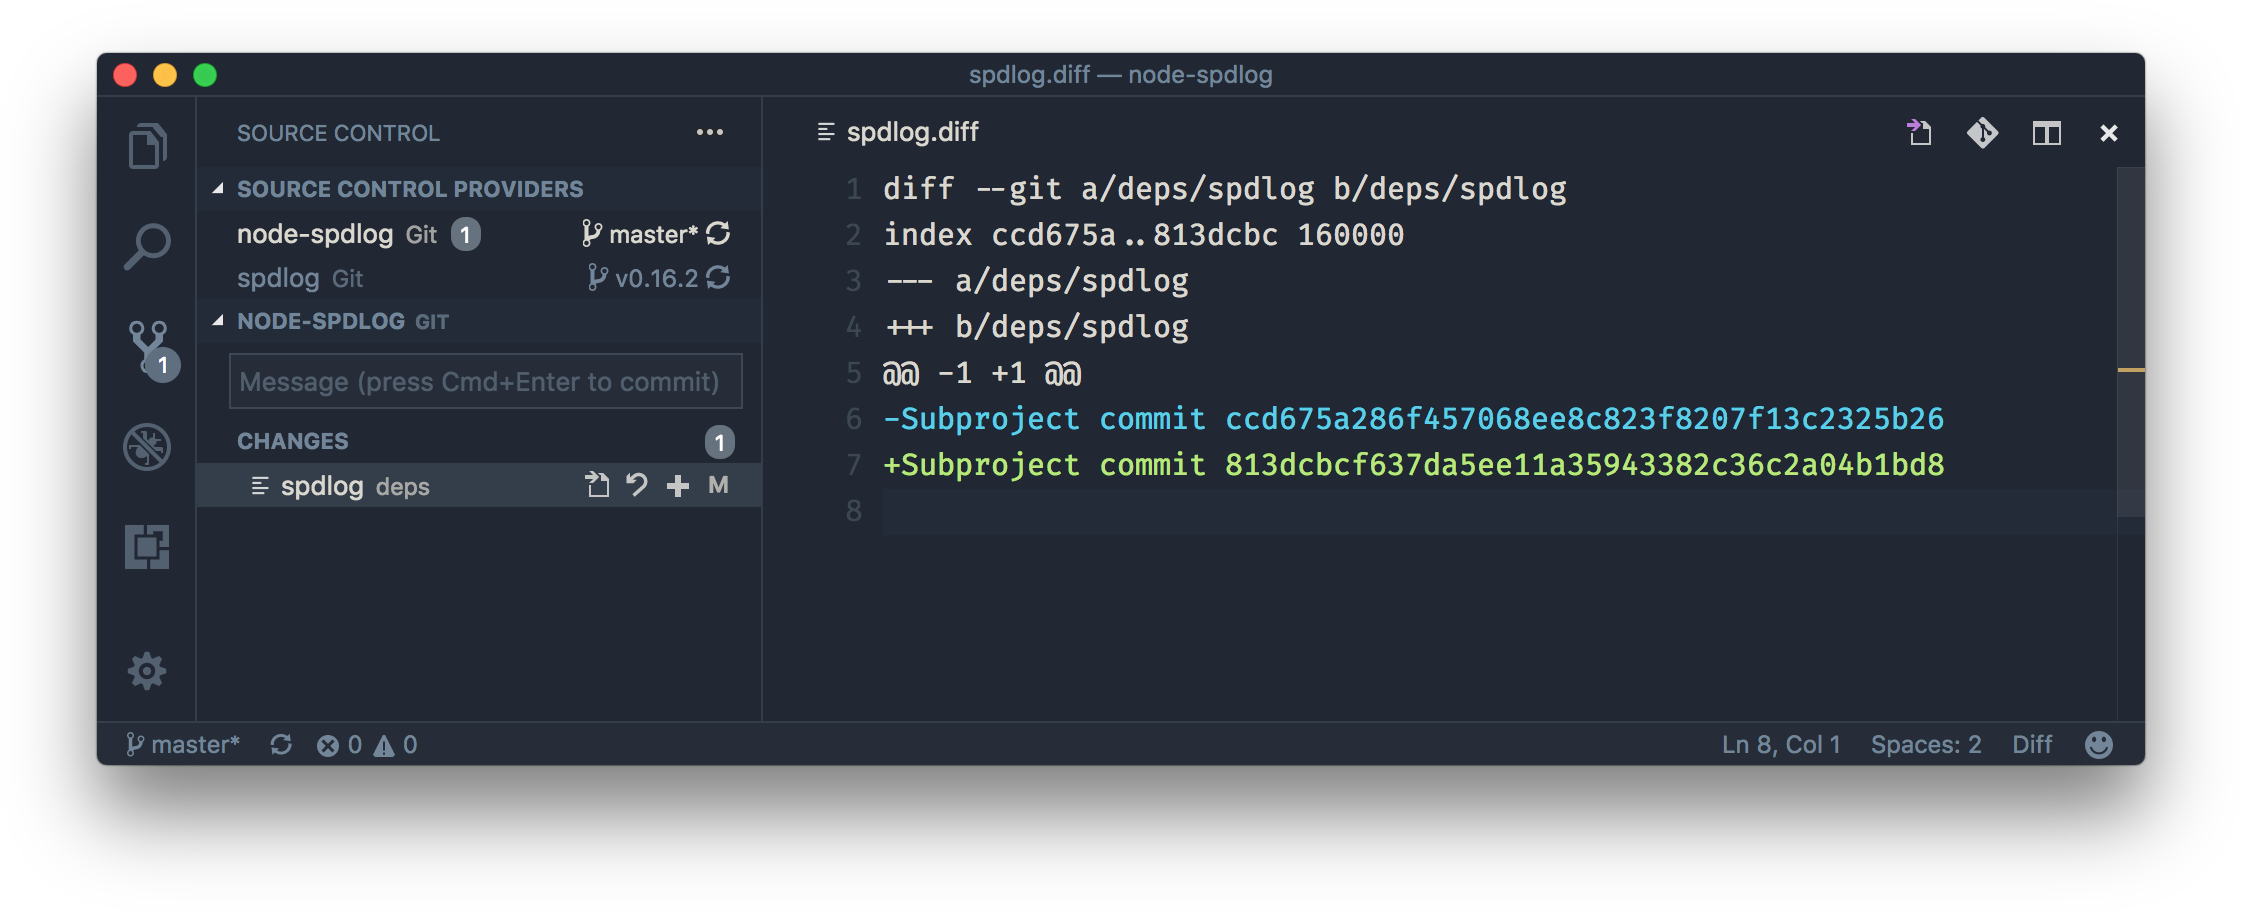Open the Source Control more actions menu
The image size is (2241, 913).
tap(710, 132)
